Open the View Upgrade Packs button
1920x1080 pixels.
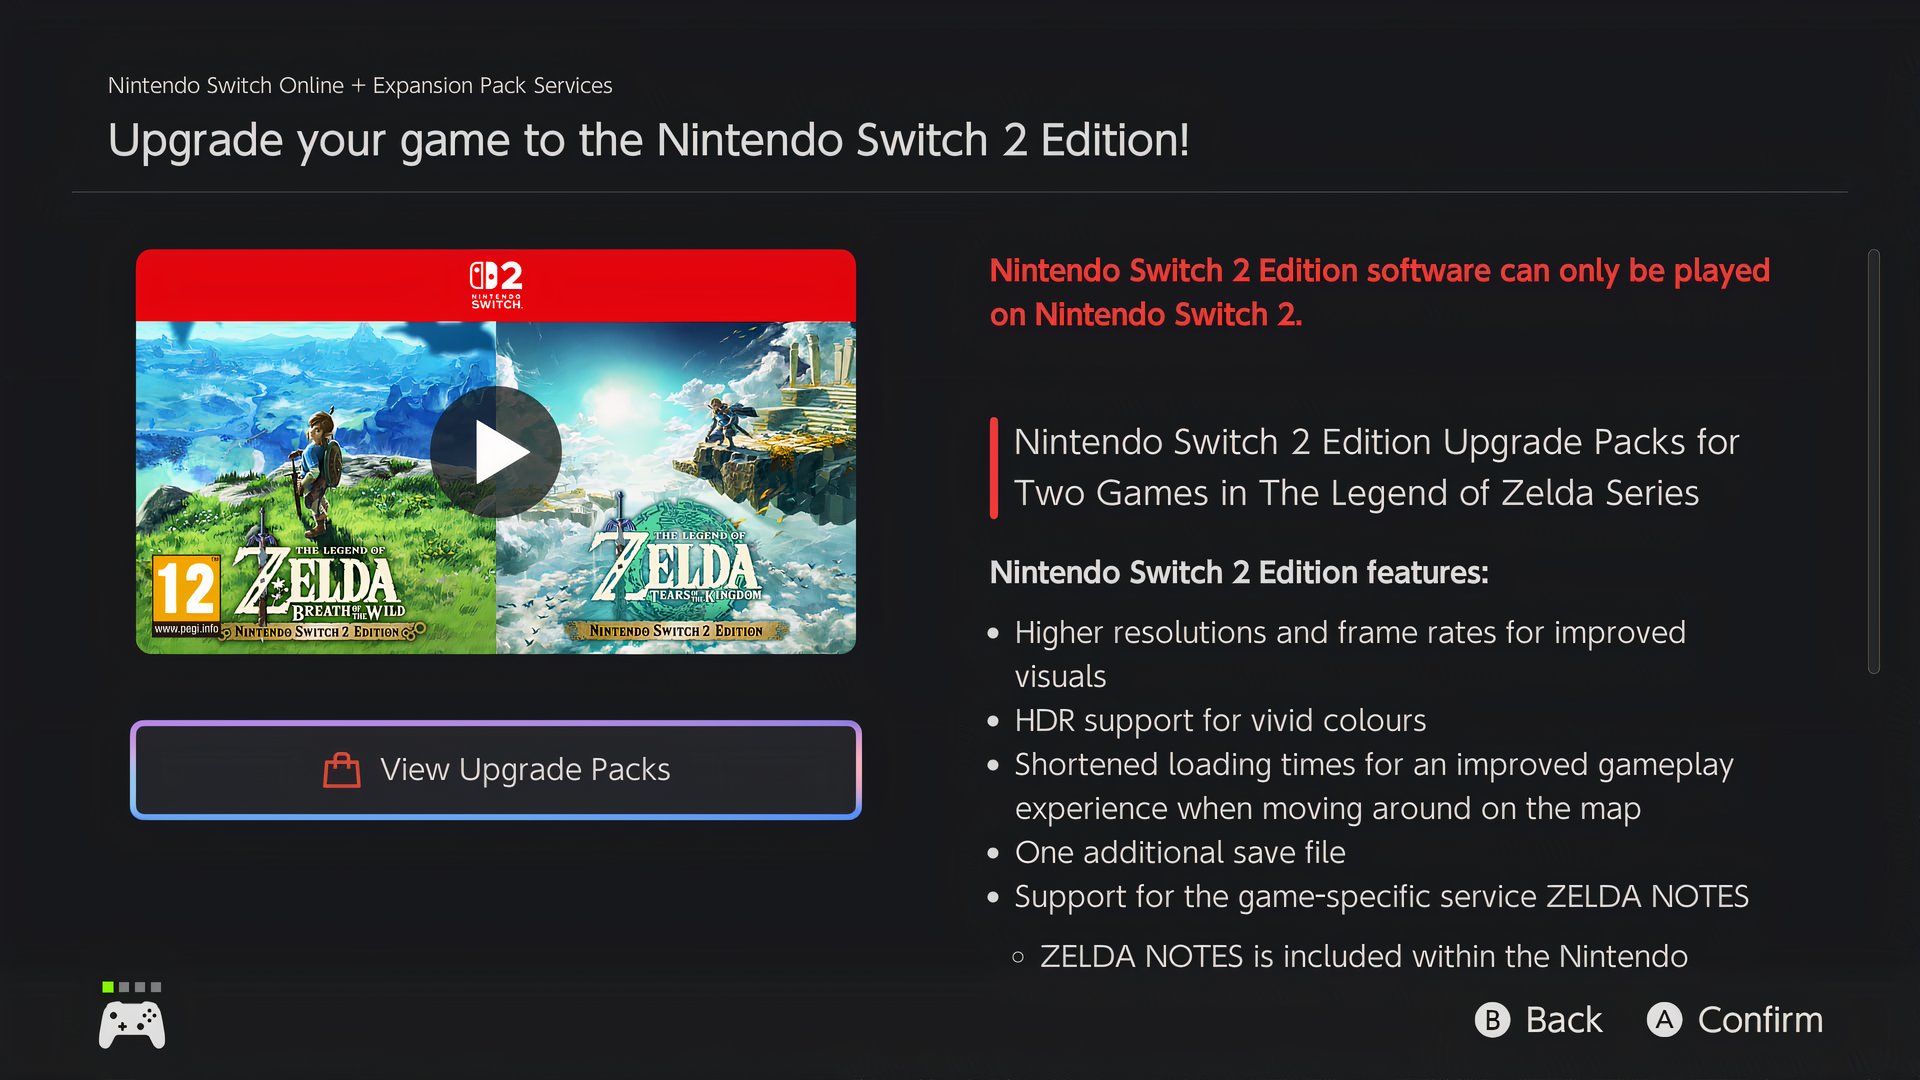tap(496, 770)
